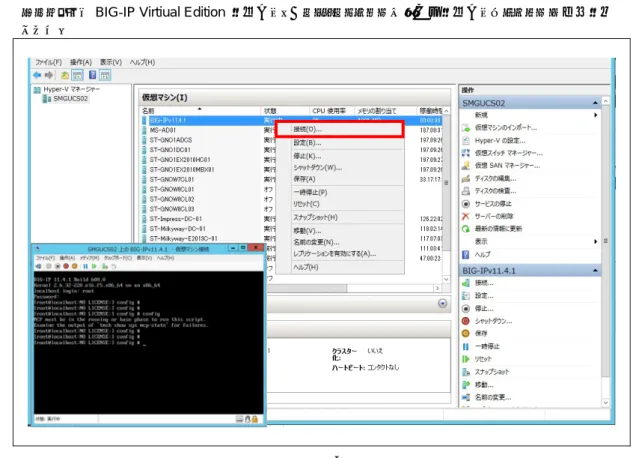
Task: Choose レプリケーションを有効にする in context menu
Action: [340, 254]
